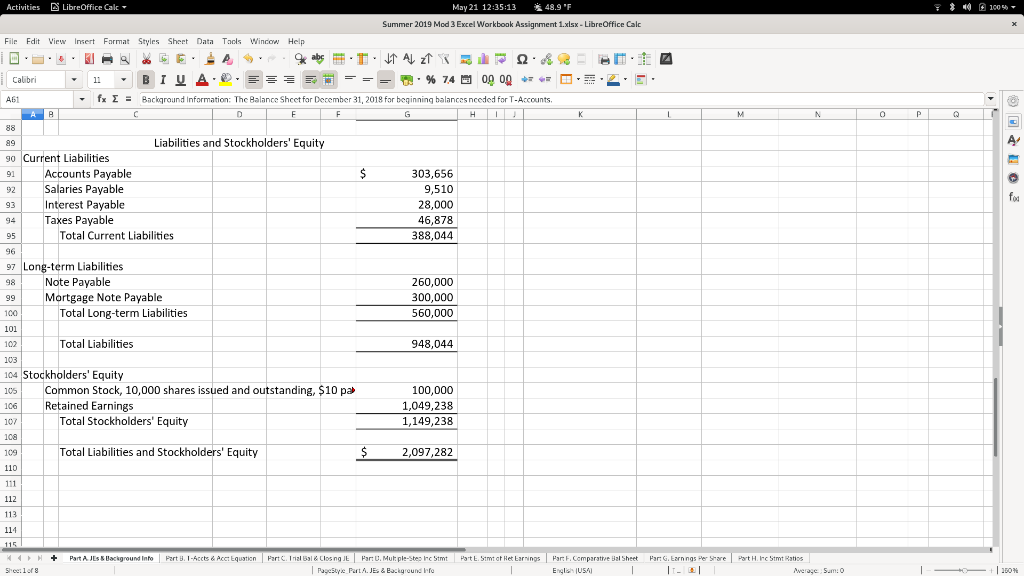Save the document with the Save icon
The image size is (1024, 576).
click(x=61, y=59)
